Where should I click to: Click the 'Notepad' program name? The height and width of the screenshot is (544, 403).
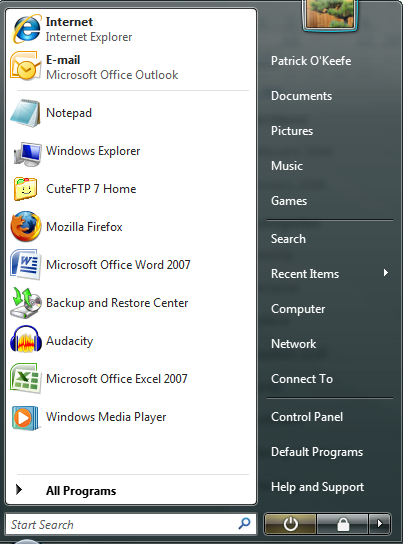[x=69, y=113]
